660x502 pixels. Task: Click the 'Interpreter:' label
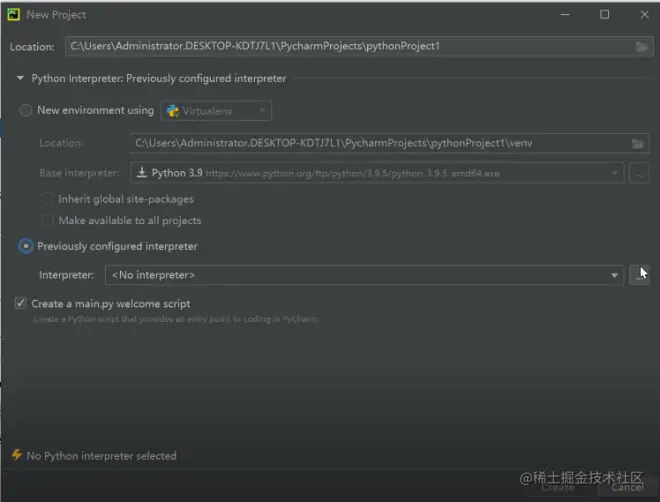tap(67, 275)
